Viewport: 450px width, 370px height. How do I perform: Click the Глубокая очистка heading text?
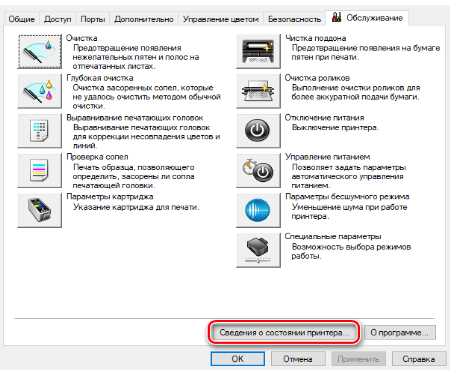click(x=100, y=78)
